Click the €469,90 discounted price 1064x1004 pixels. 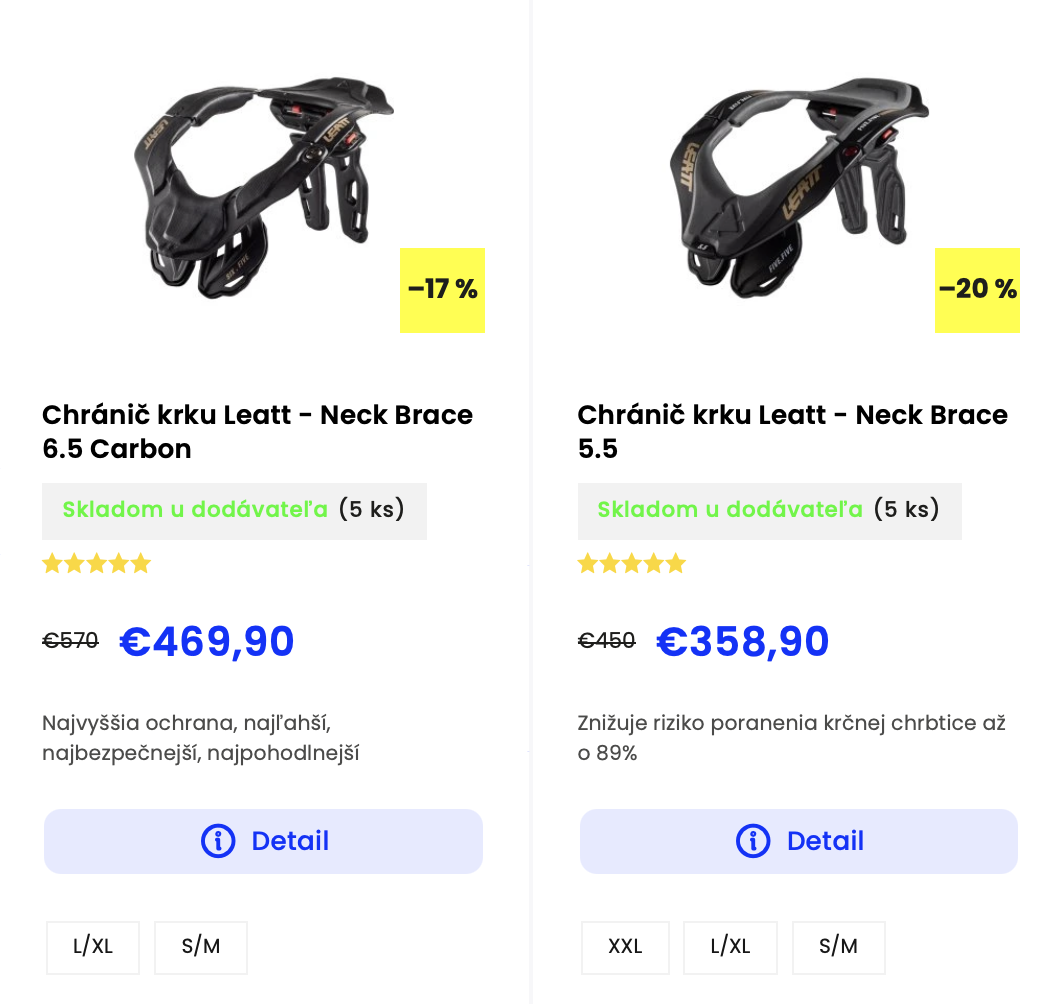click(x=207, y=641)
